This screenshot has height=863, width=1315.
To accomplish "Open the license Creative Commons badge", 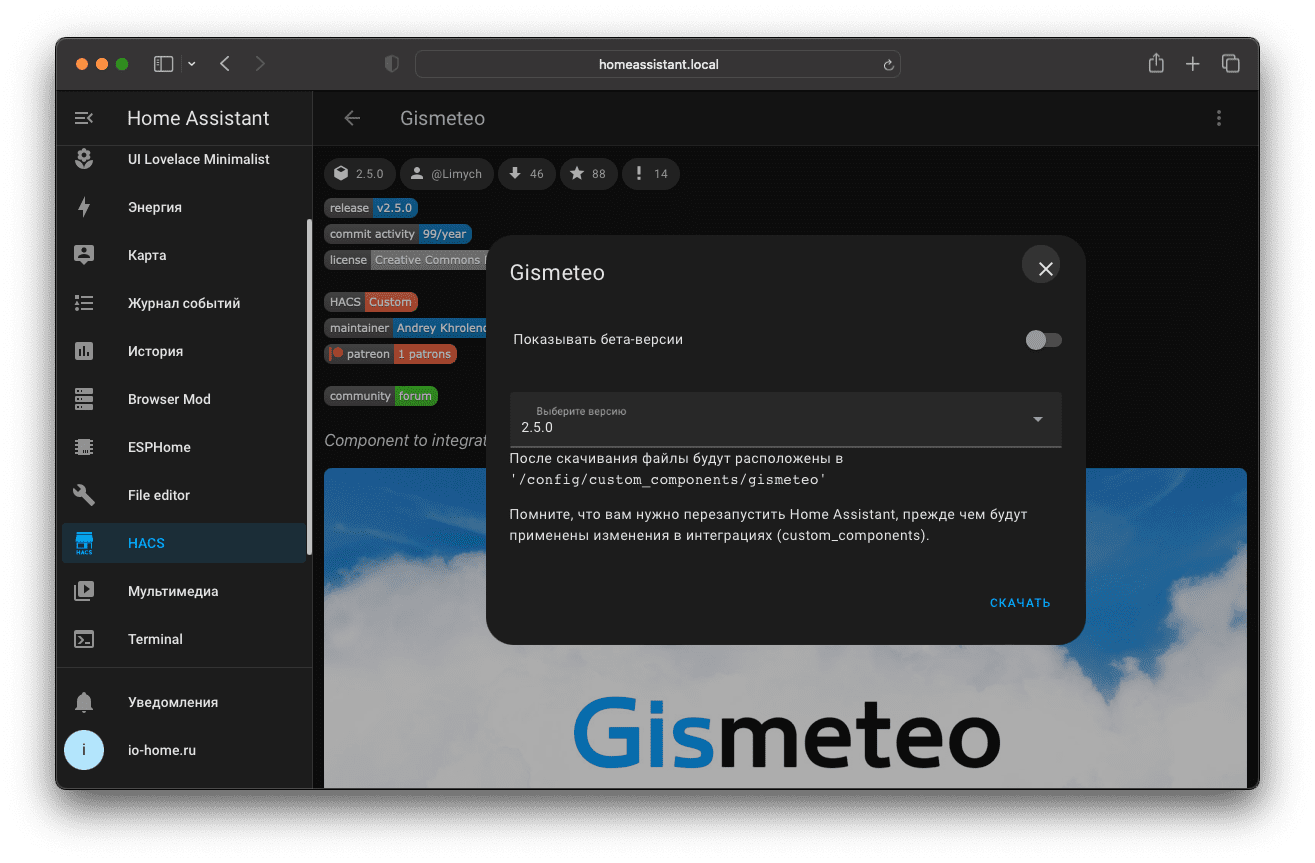I will (x=405, y=260).
